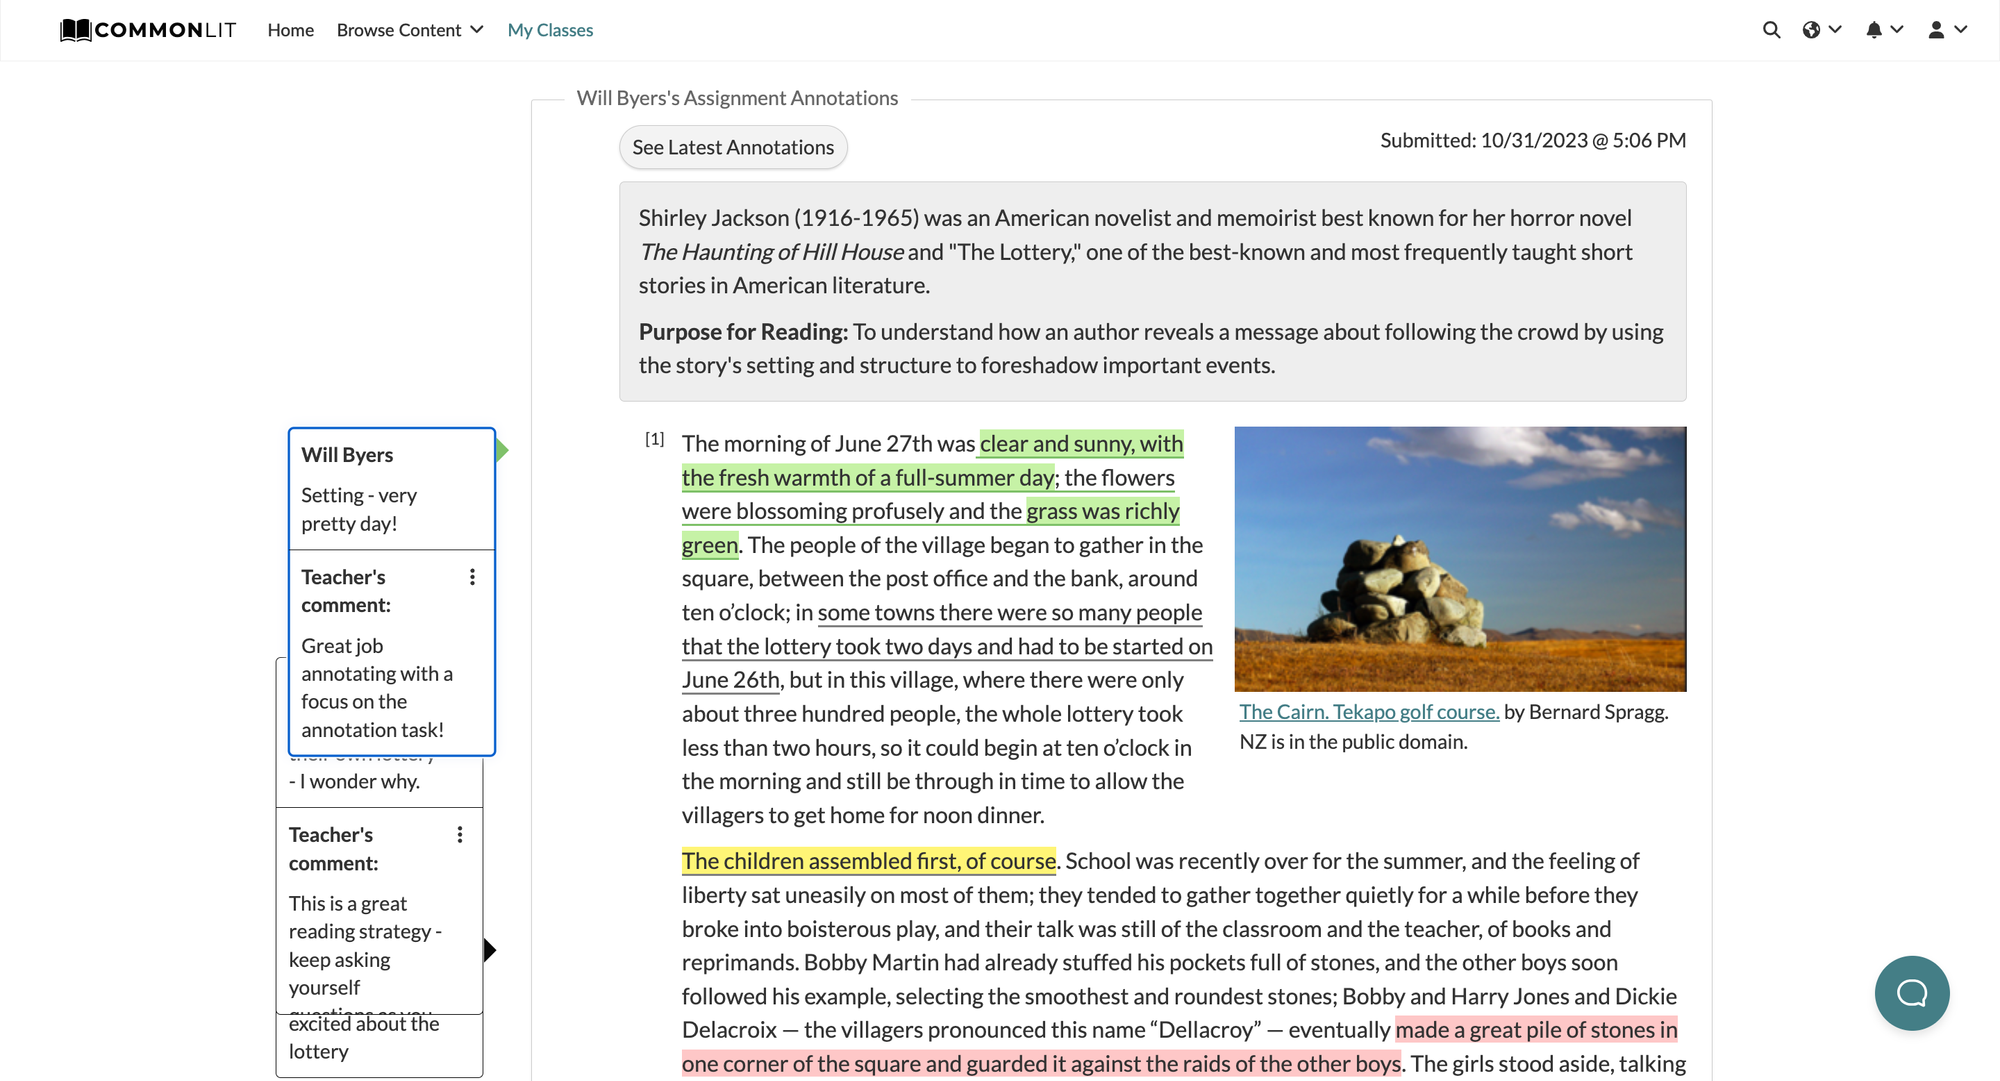Open options for 'great reading strategy' teacher comment
The image size is (2000, 1081).
460,835
